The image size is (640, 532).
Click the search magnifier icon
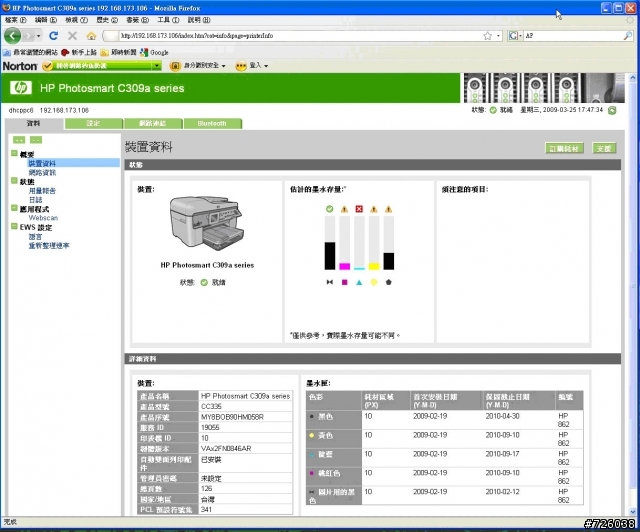tap(628, 36)
